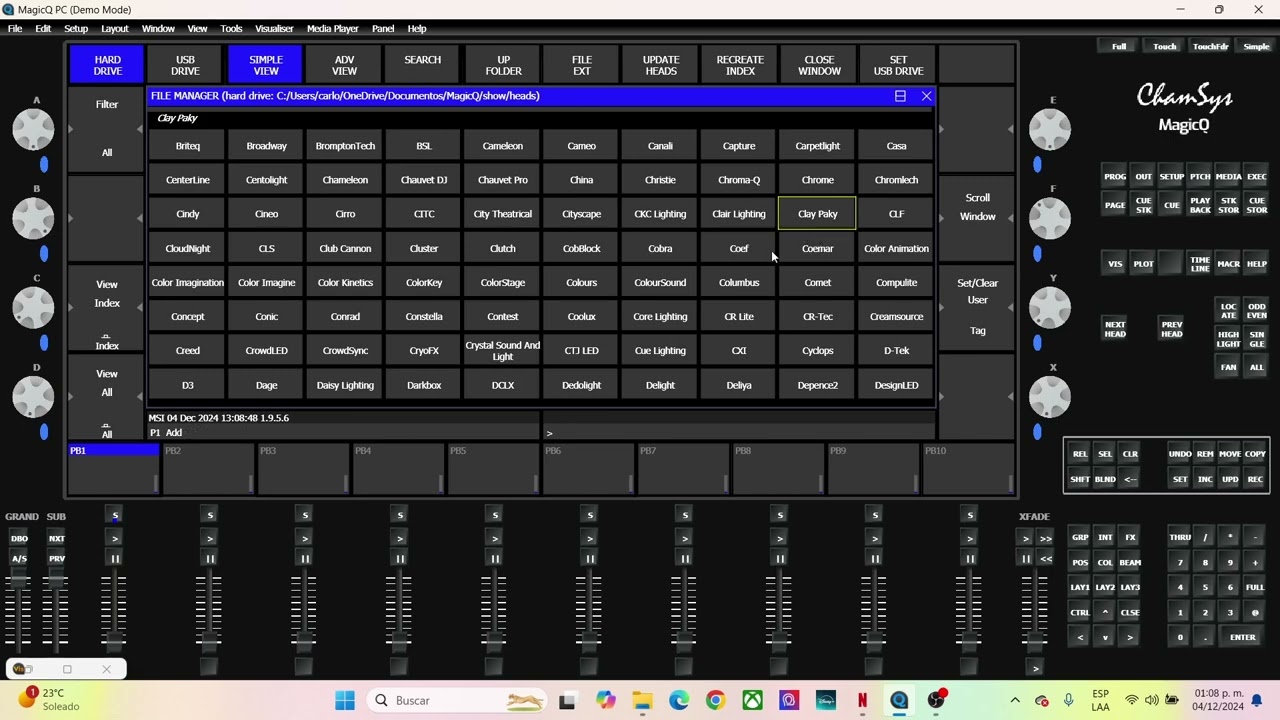The height and width of the screenshot is (720, 1280).
Task: Select the PB1 playback page box
Action: [113, 469]
